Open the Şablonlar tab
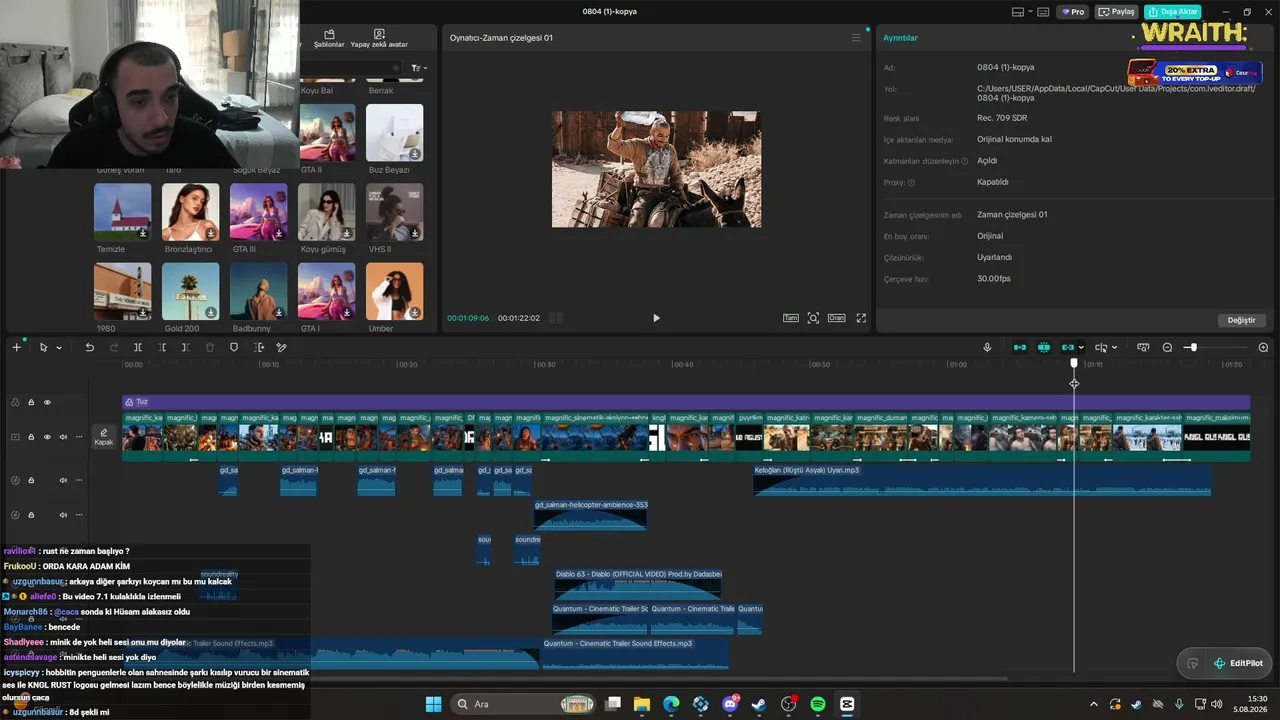1280x720 pixels. click(329, 39)
